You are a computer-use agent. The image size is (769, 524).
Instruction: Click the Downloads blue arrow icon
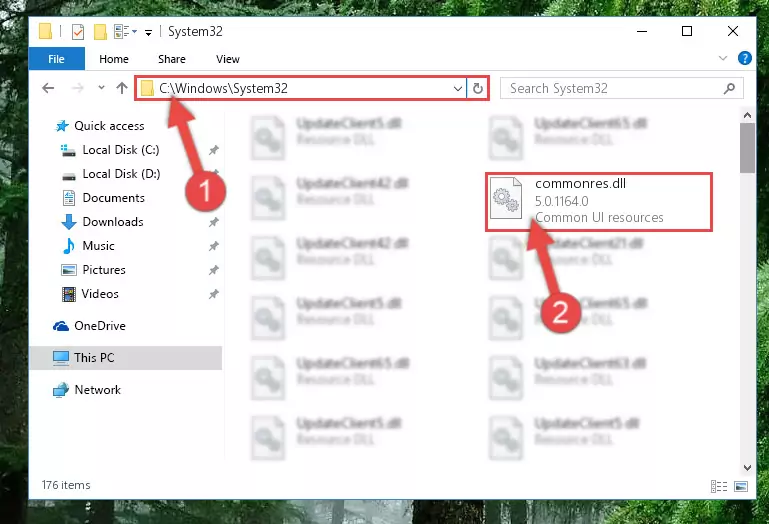(69, 222)
